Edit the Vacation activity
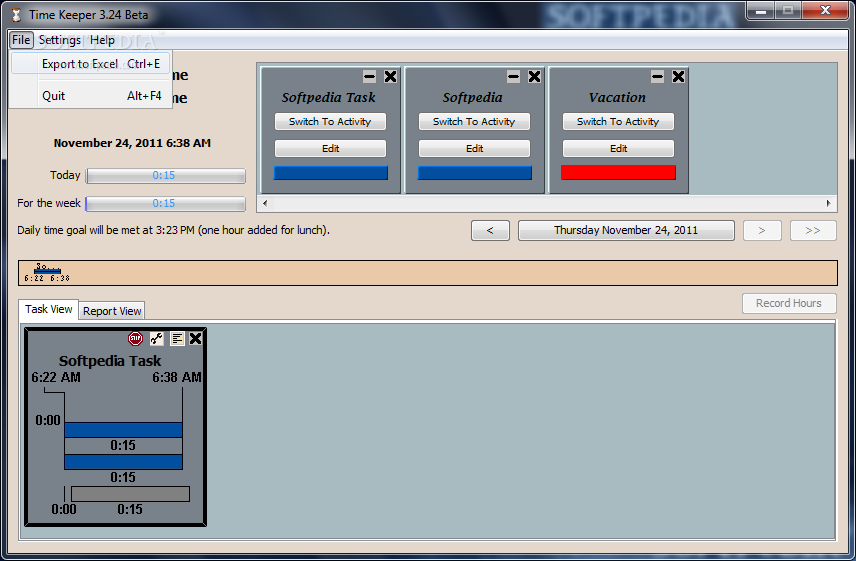Screen dimensions: 856x561 click(x=619, y=148)
